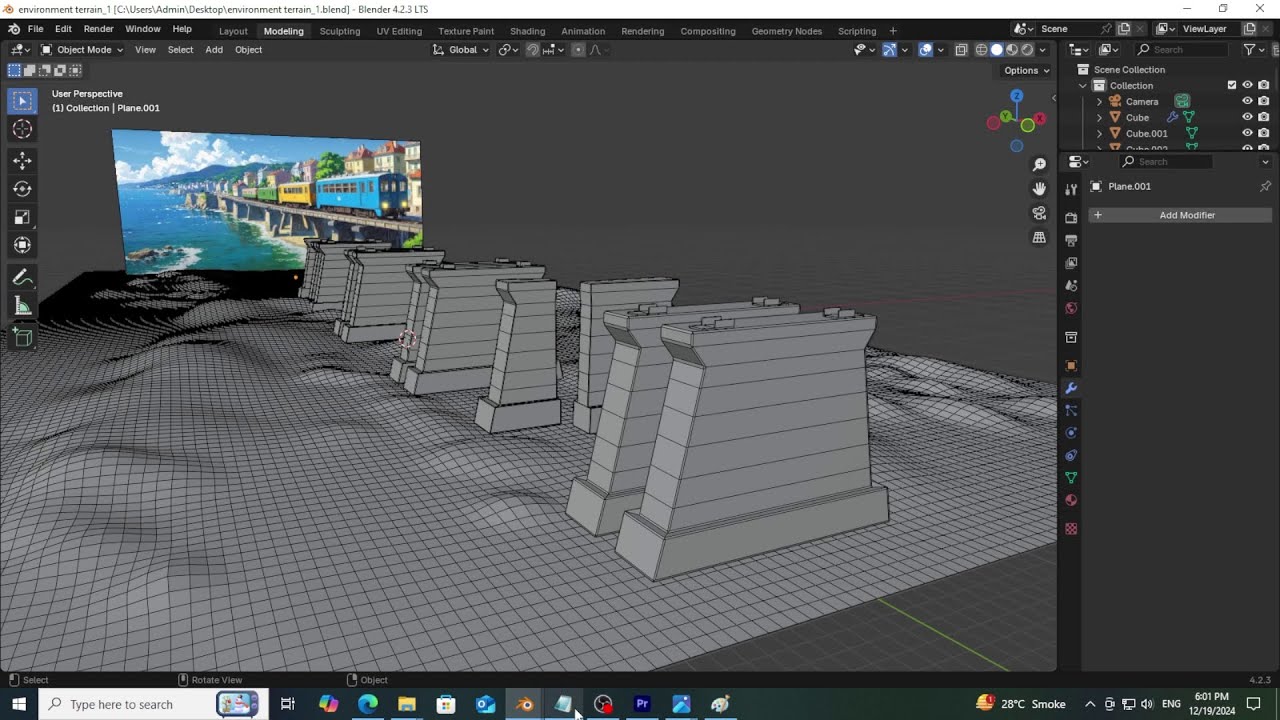Open Blender from the Windows taskbar

(525, 704)
